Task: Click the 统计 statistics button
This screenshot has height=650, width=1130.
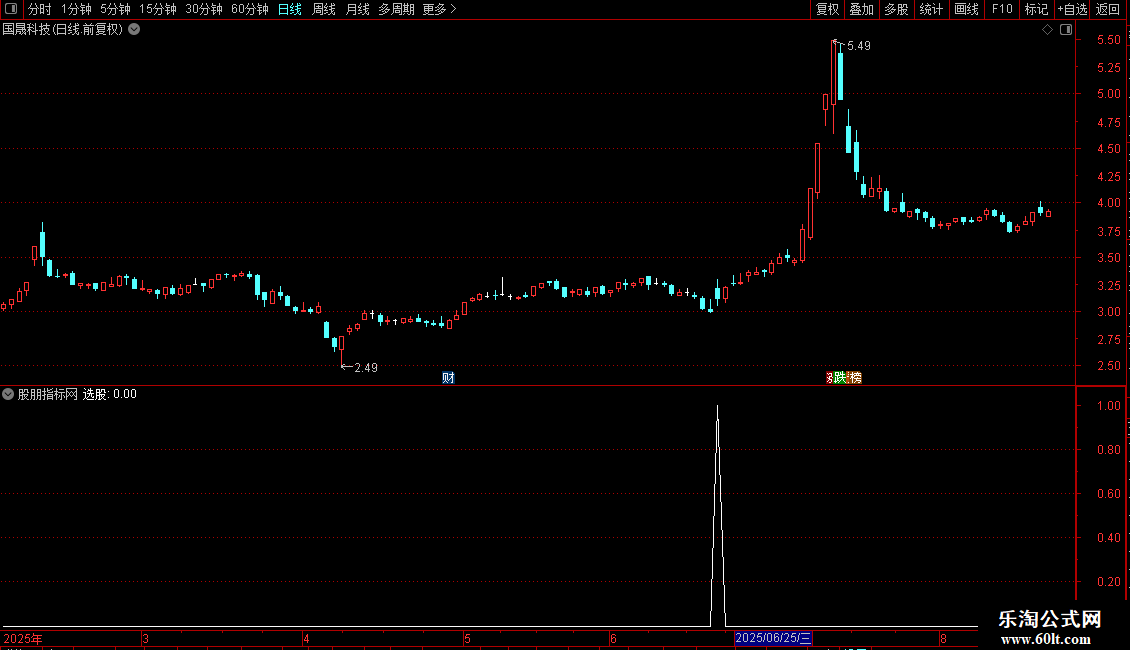Action: 931,9
